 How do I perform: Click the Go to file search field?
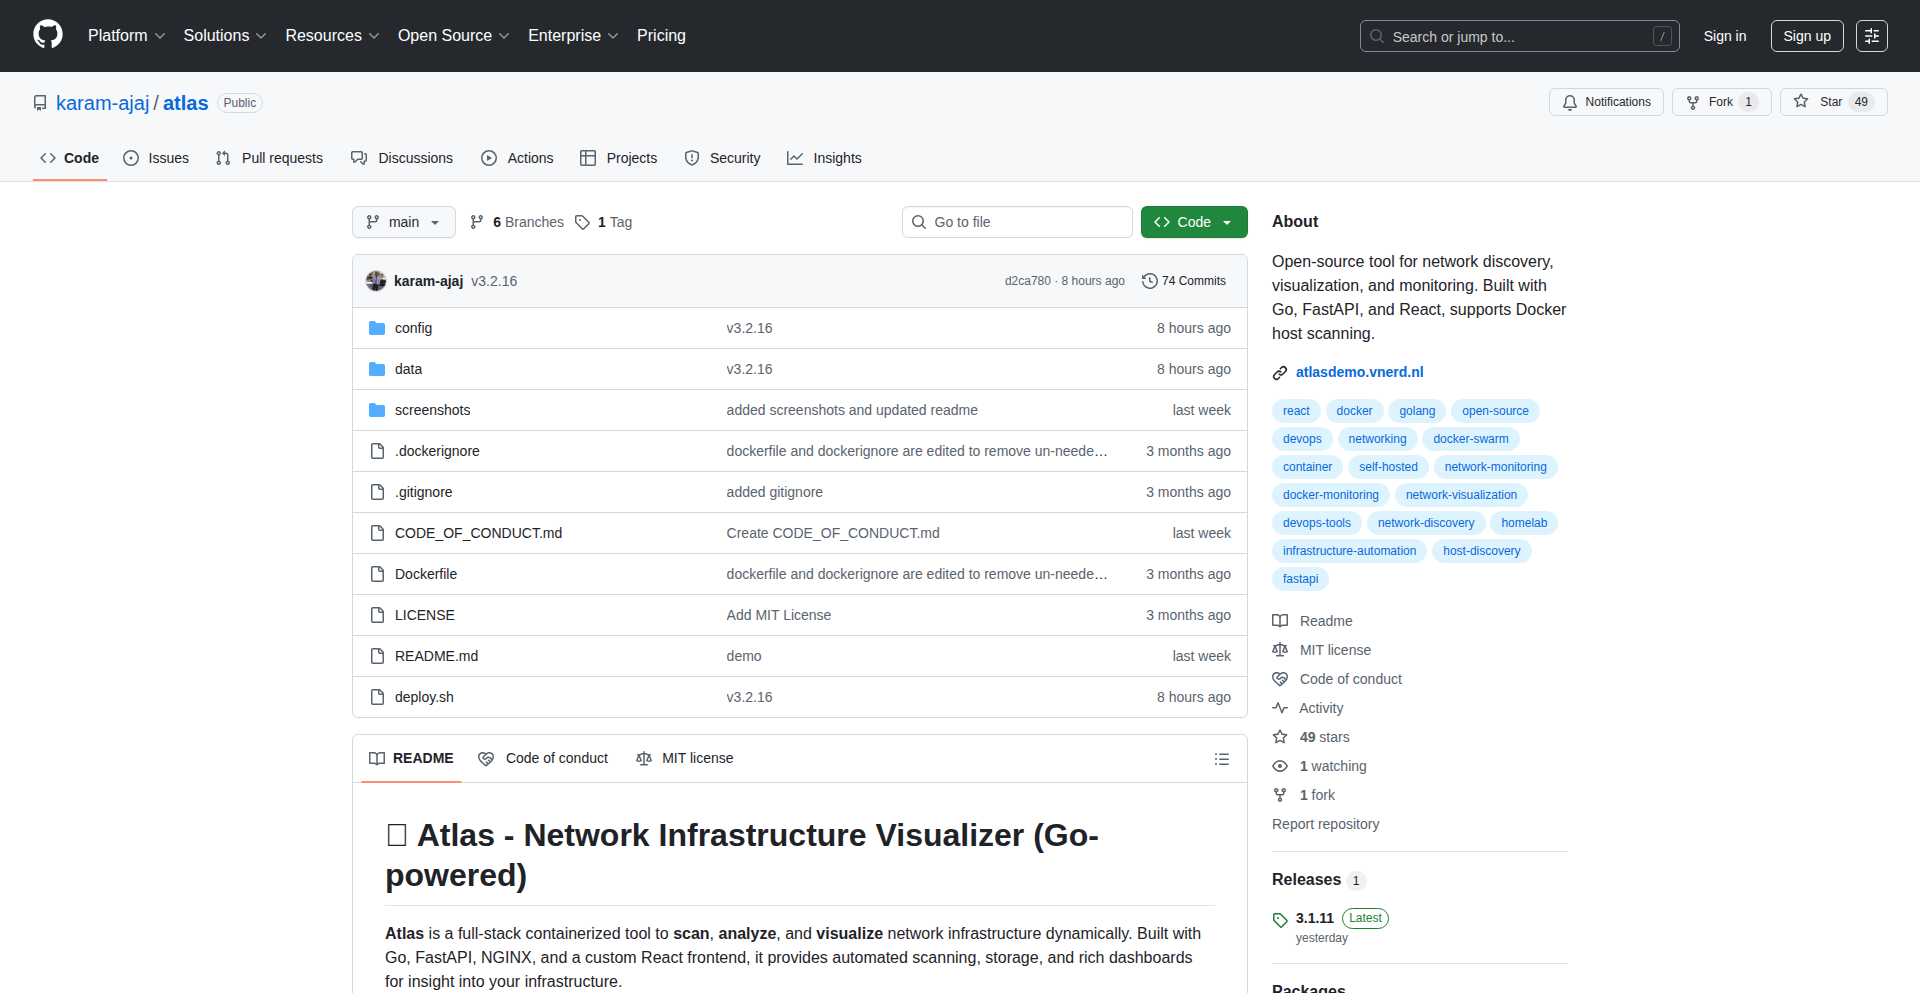1017,222
